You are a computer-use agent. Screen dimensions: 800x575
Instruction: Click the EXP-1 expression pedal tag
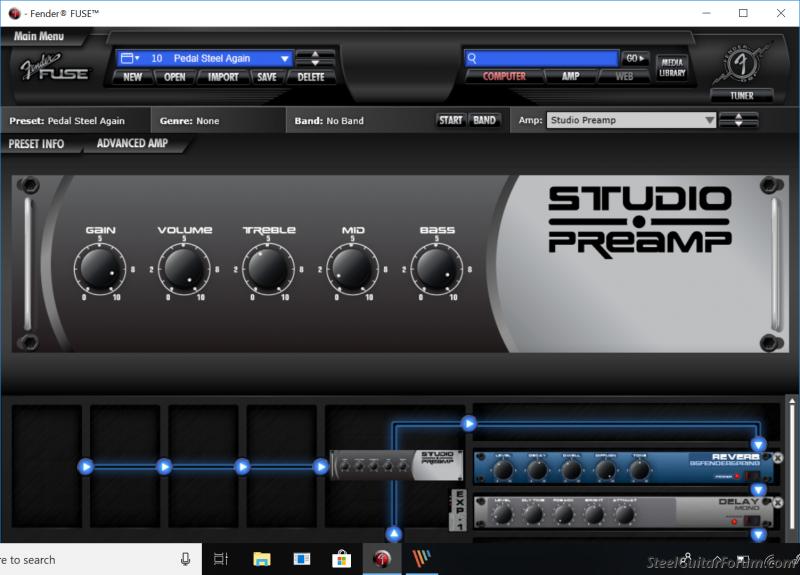(459, 510)
